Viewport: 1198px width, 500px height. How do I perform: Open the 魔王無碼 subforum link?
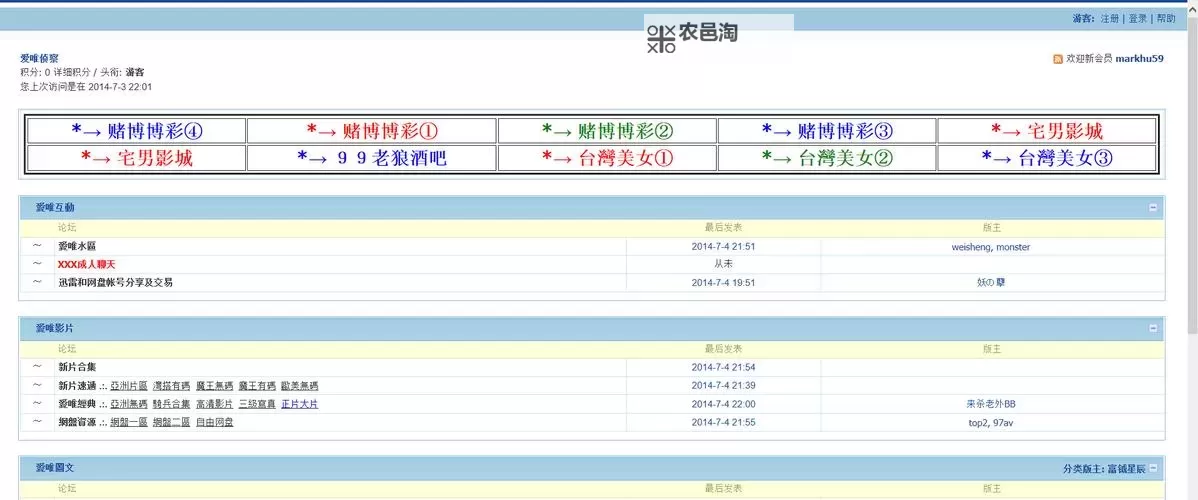tap(214, 385)
